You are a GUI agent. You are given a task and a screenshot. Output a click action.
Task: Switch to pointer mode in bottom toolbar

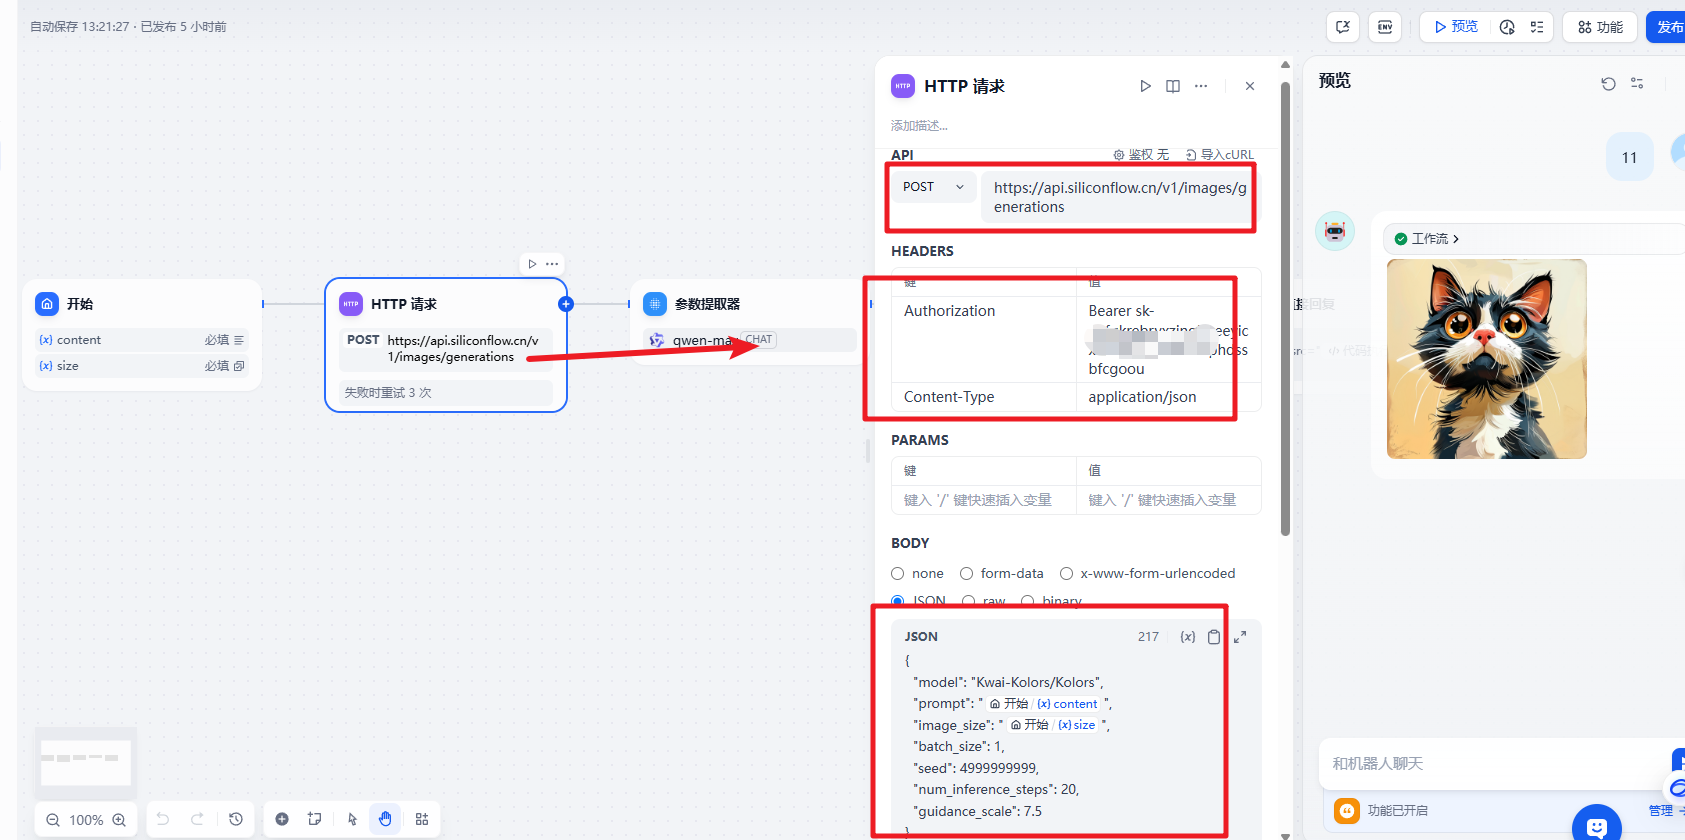coord(352,819)
